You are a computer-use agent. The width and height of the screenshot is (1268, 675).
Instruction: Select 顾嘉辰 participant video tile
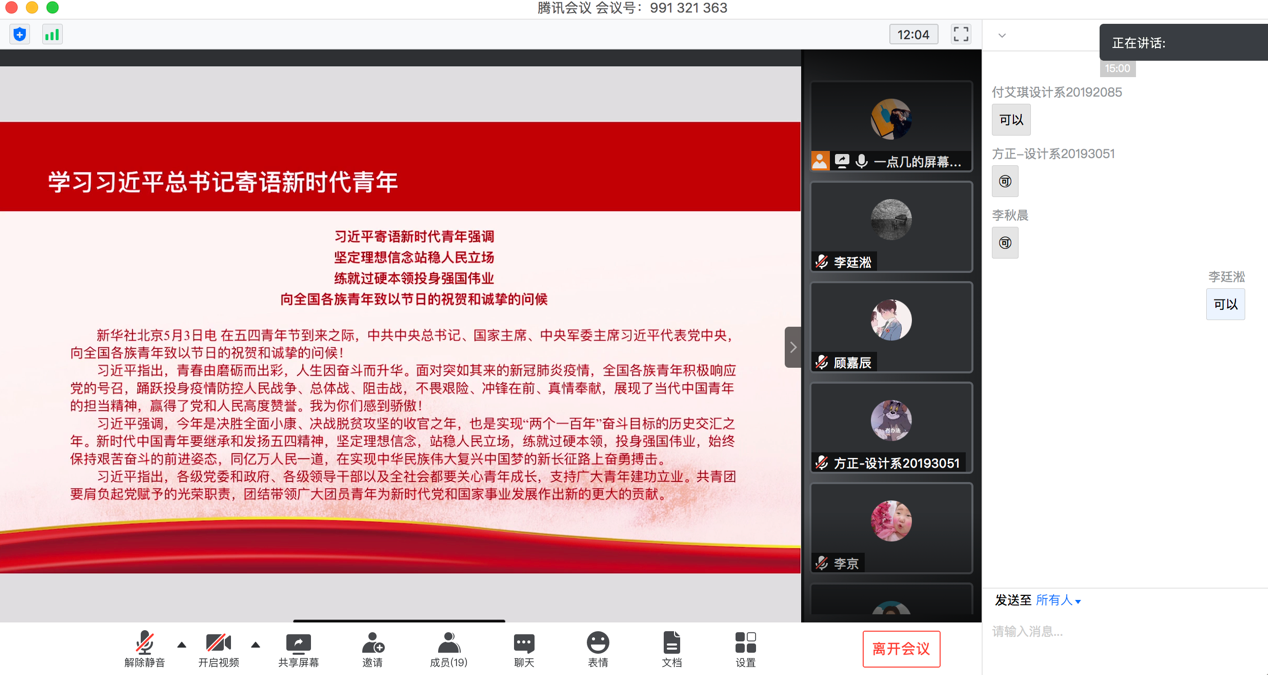pyautogui.click(x=891, y=327)
